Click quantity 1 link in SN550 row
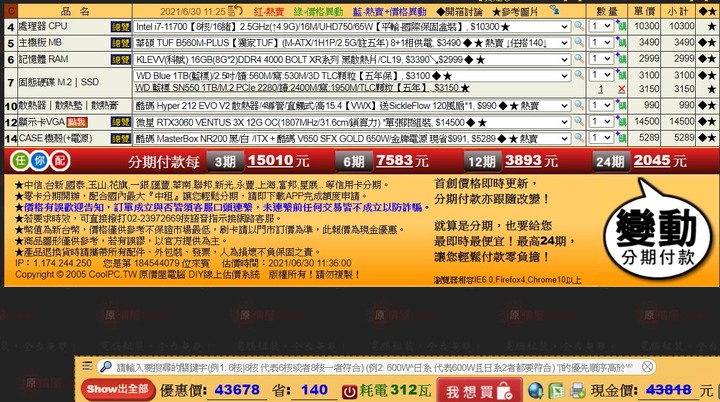 pos(601,90)
